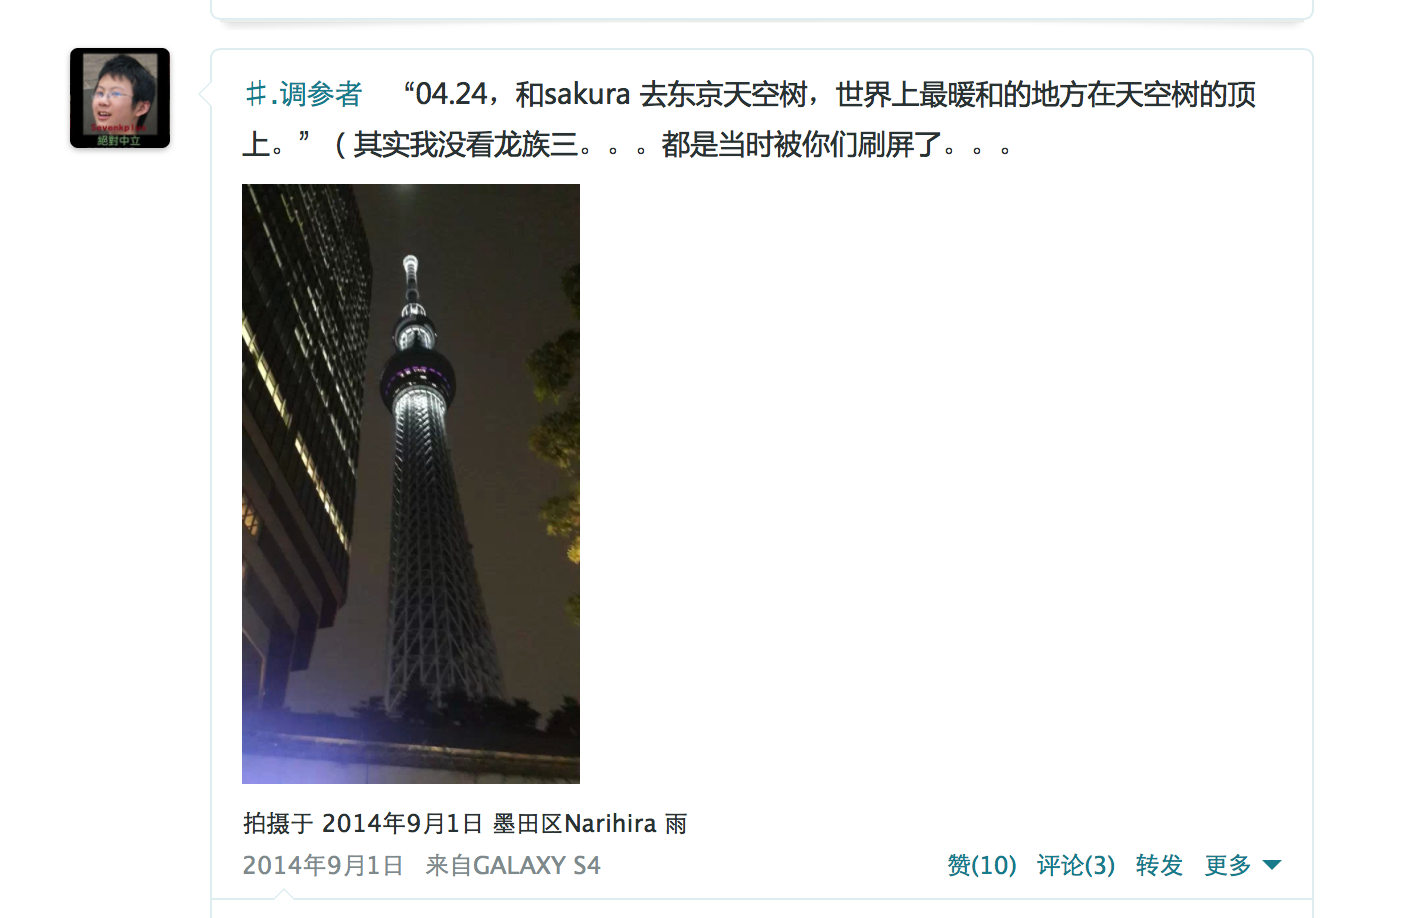Click the word sakura in the post
Image resolution: width=1420 pixels, height=918 pixels.
587,94
